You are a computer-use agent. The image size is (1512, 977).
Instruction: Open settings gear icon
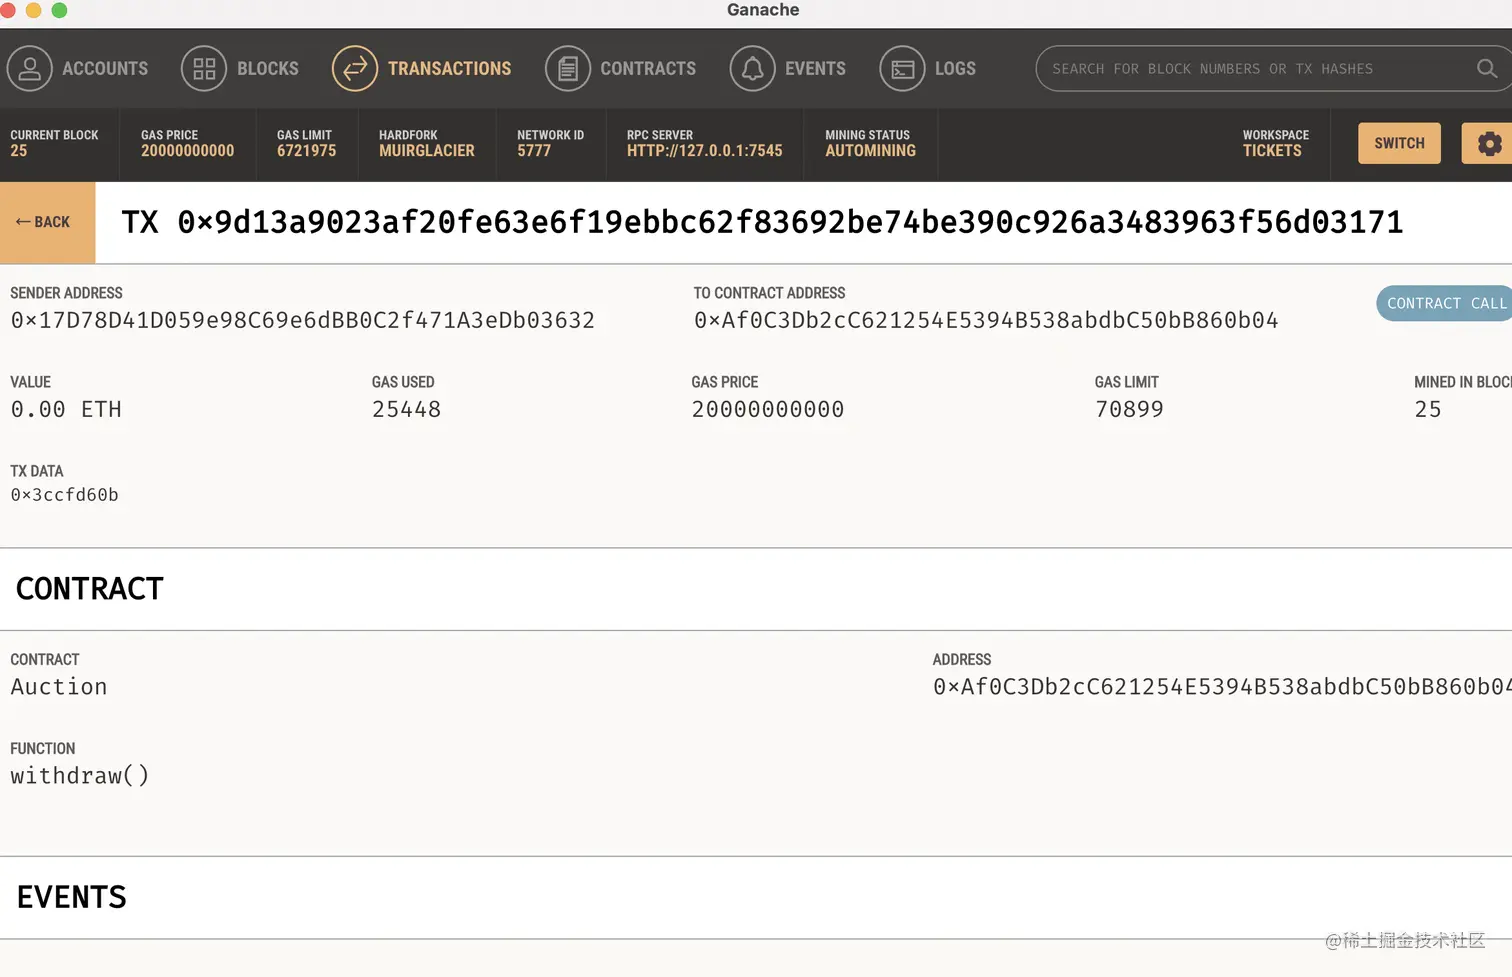(x=1490, y=143)
